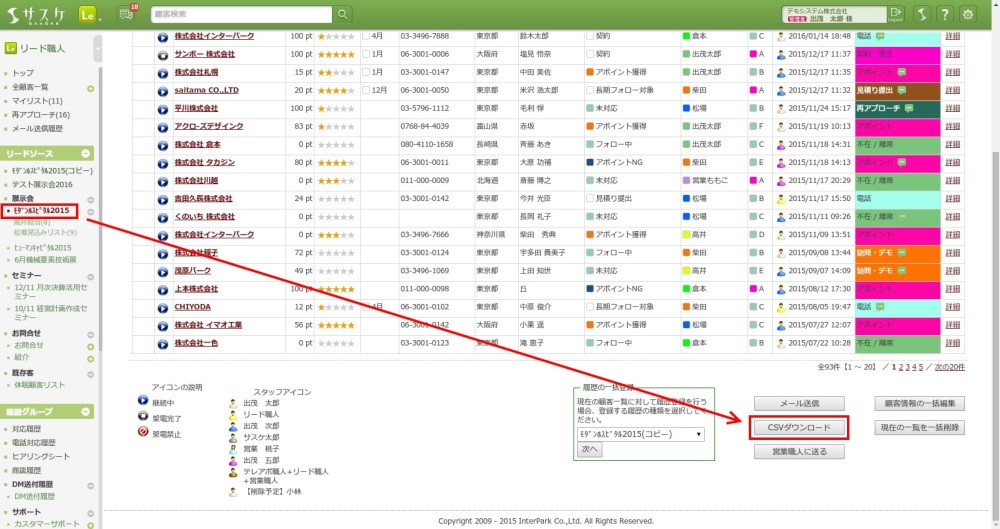Open the settings gear icon
The height and width of the screenshot is (529, 1000).
point(968,14)
